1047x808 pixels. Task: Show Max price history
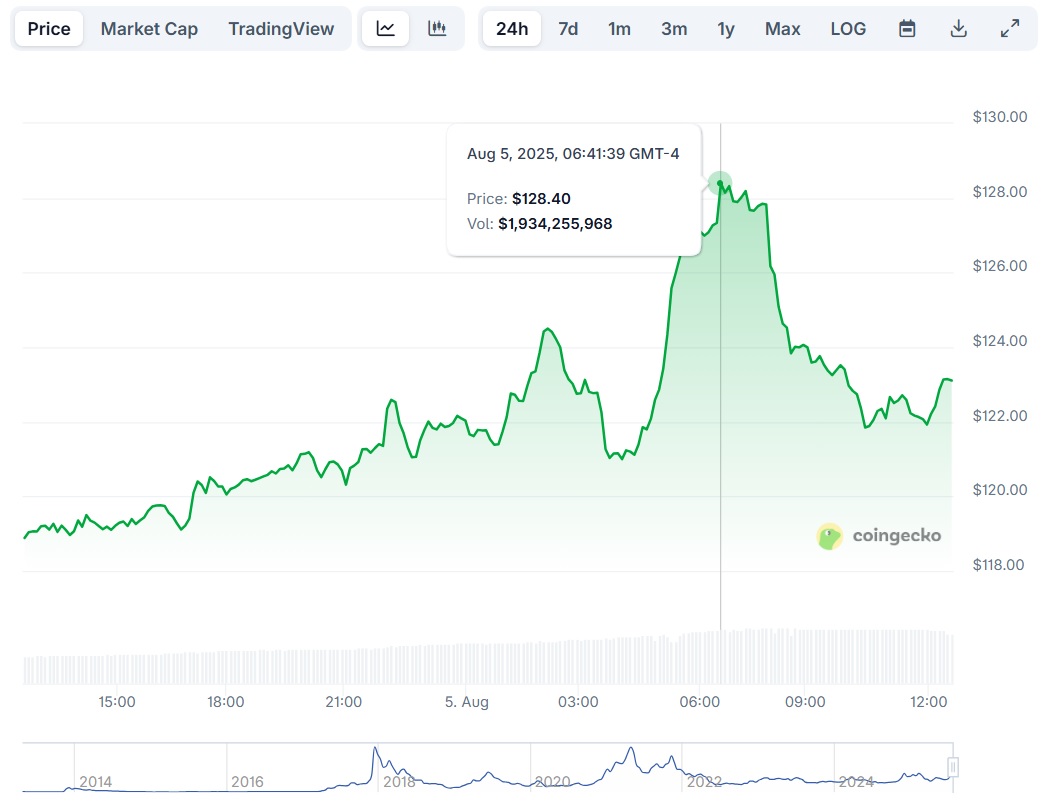click(782, 29)
